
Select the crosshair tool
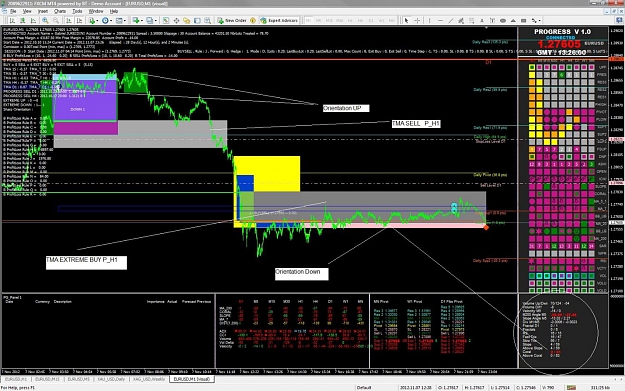coord(417,20)
